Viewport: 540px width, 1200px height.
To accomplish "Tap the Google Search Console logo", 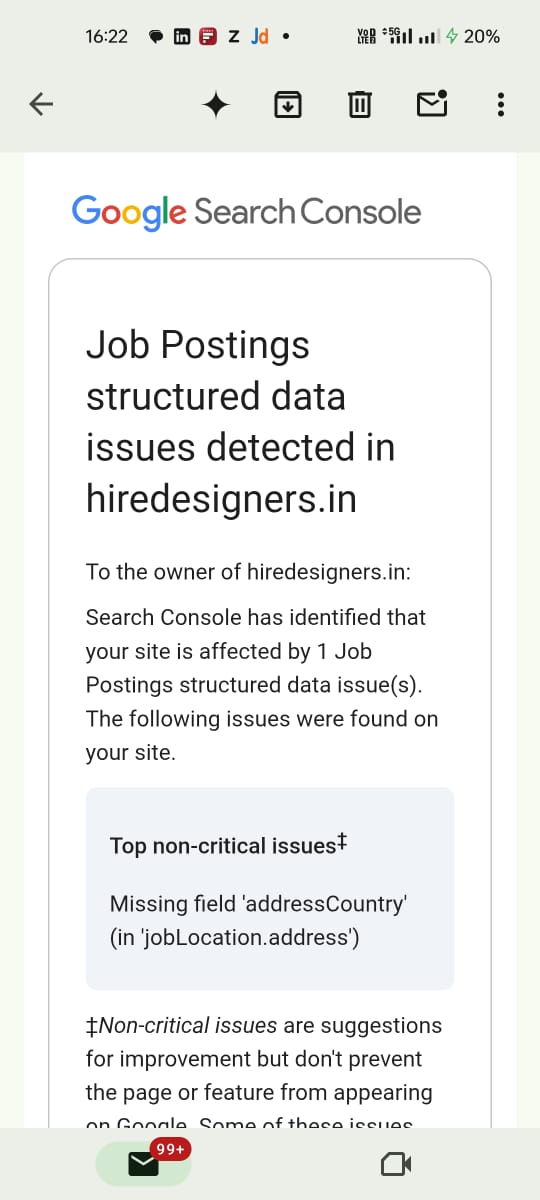I will [246, 212].
